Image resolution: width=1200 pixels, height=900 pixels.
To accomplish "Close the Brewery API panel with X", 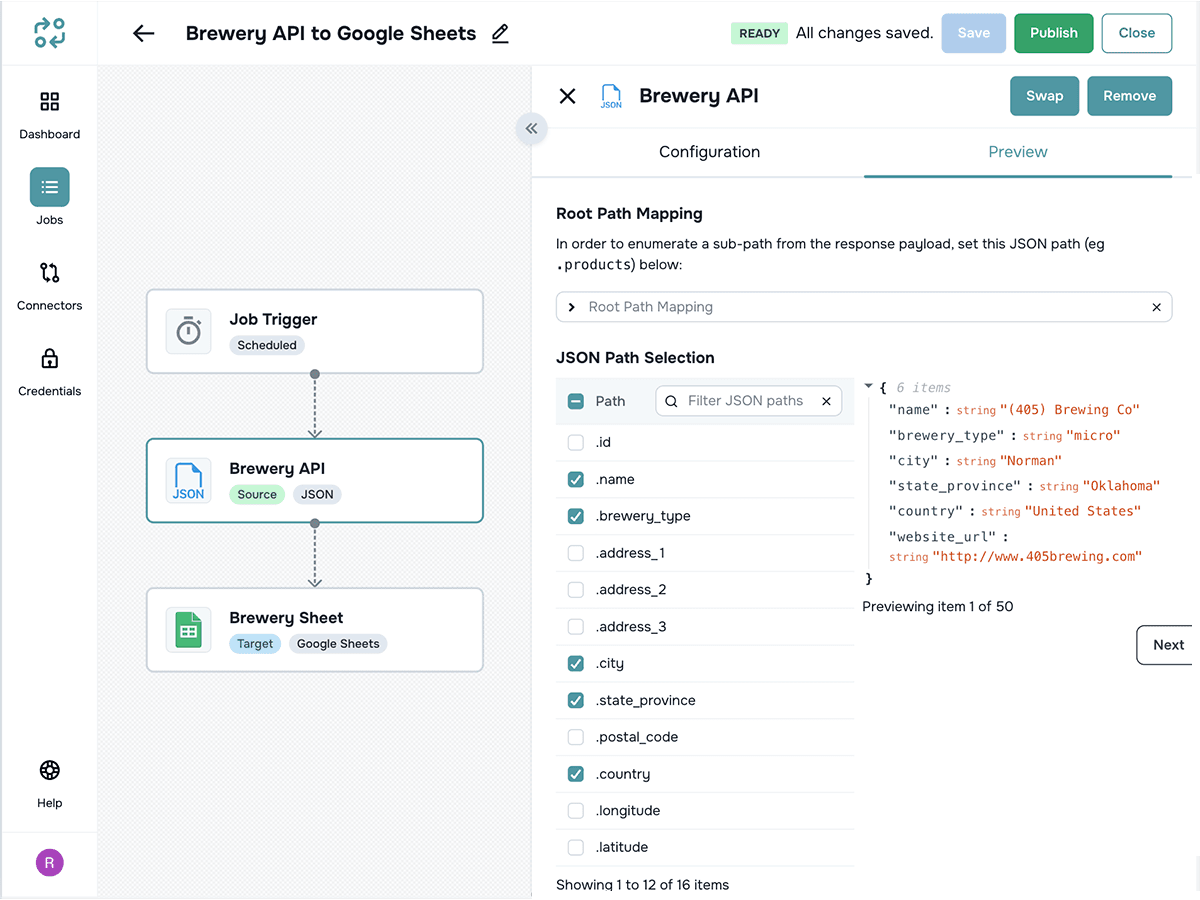I will point(567,96).
